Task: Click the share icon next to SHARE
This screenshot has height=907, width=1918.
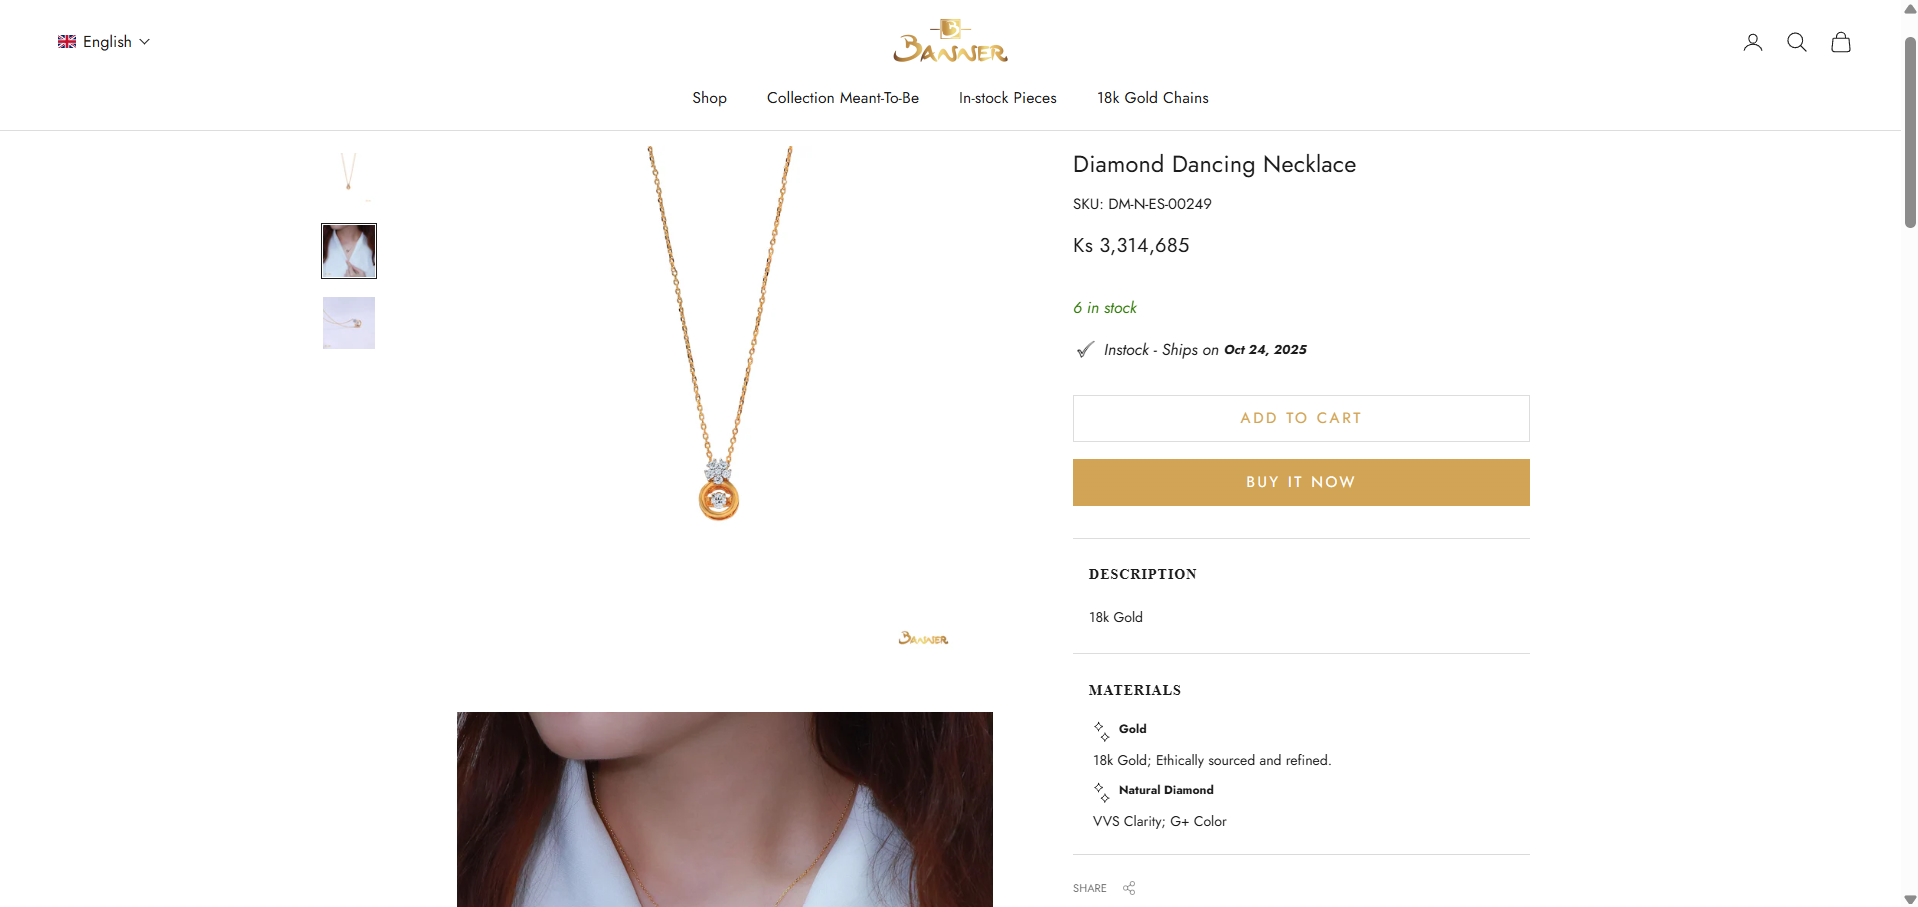Action: [x=1129, y=888]
